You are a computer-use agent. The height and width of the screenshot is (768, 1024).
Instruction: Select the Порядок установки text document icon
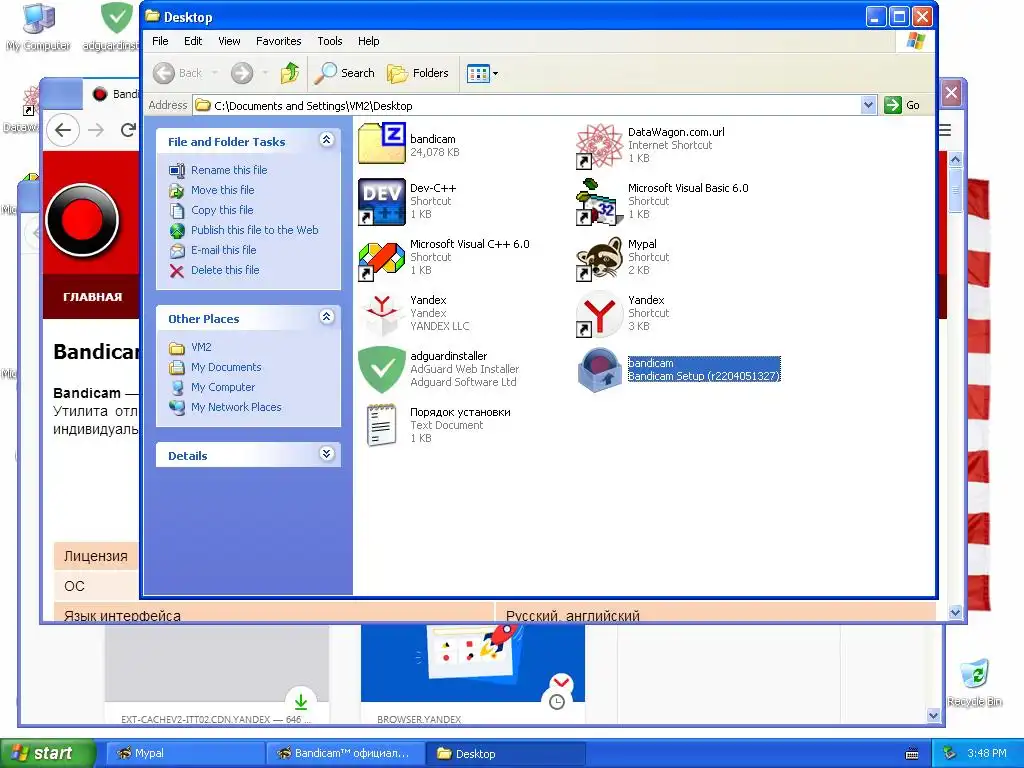point(382,426)
